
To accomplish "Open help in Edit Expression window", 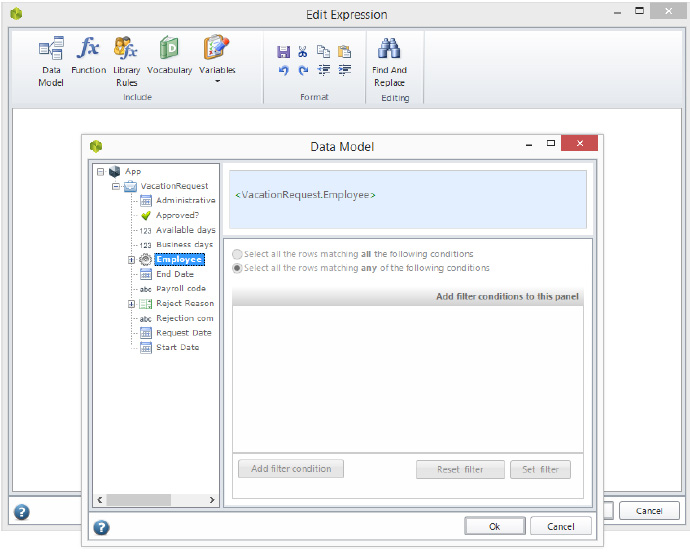I will pos(22,512).
